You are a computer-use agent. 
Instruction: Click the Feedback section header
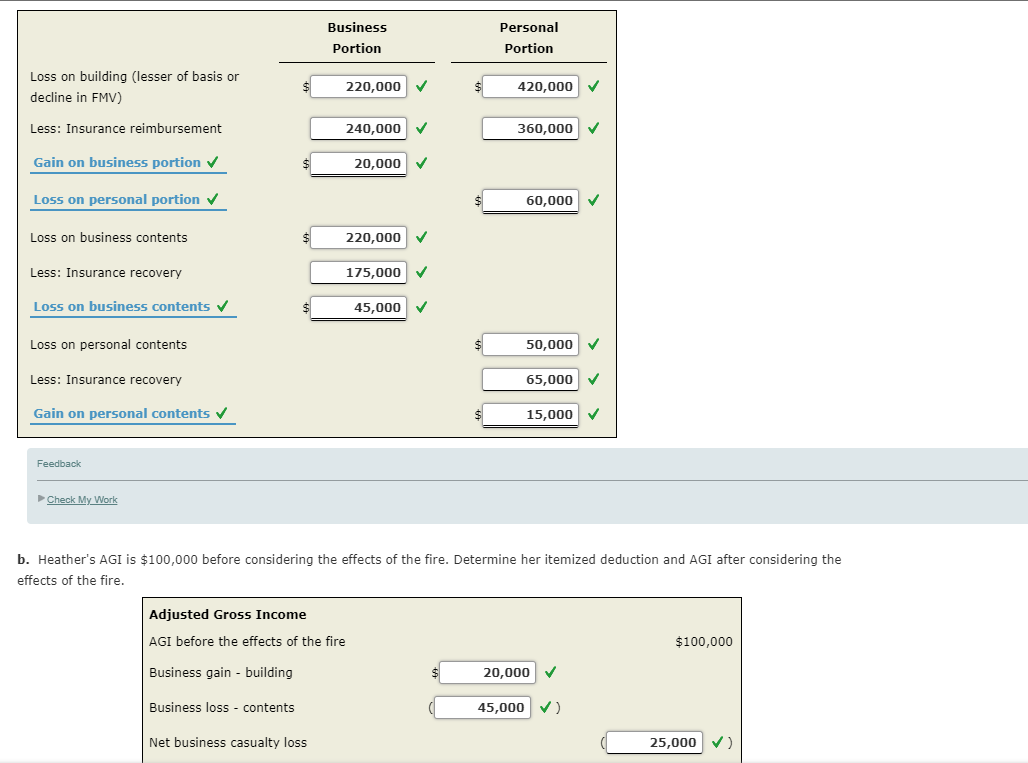[x=59, y=463]
